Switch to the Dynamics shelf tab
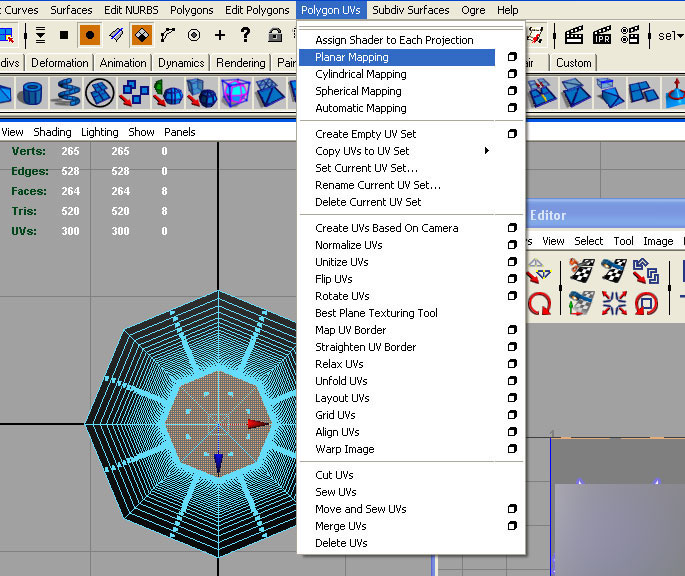 pos(181,63)
